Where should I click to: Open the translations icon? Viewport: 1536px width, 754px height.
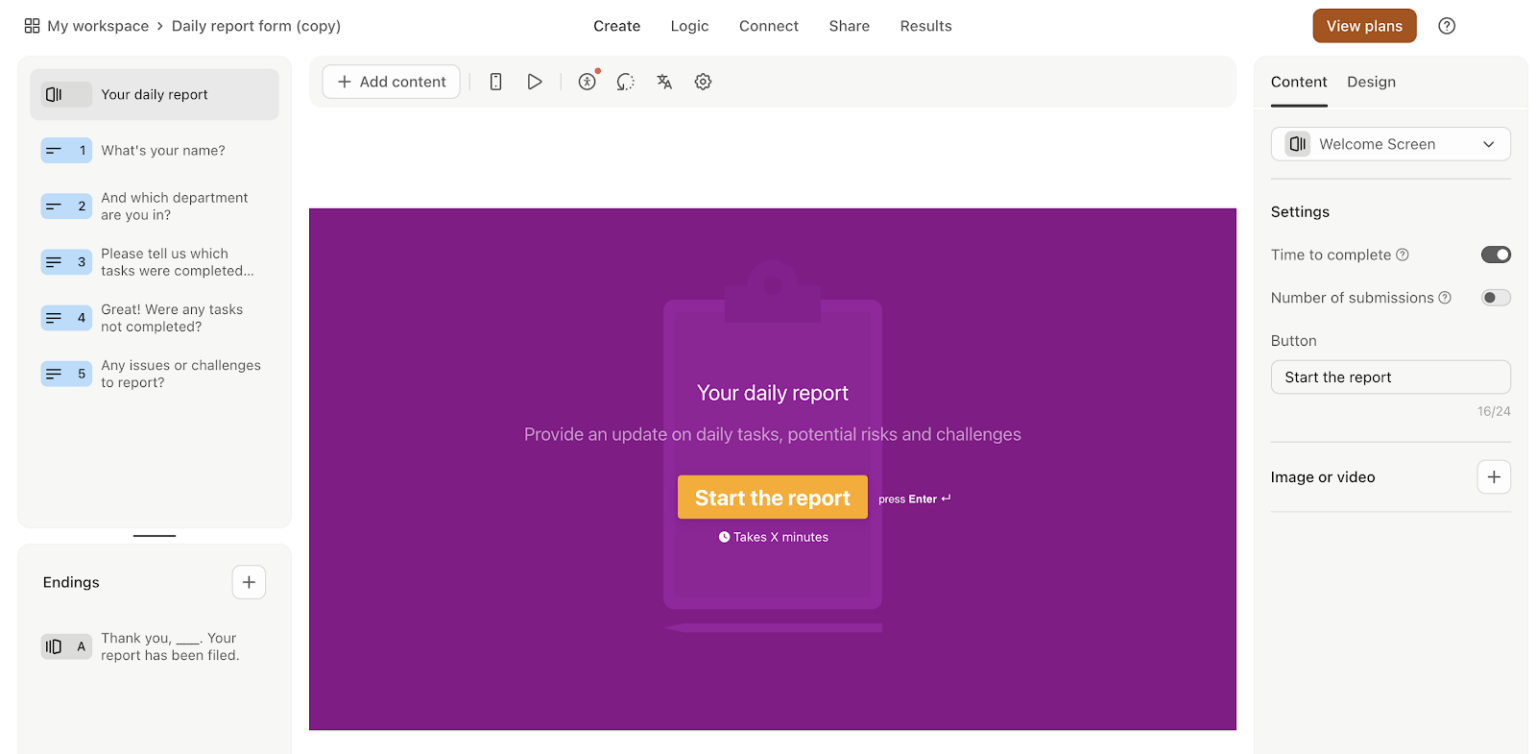[664, 81]
